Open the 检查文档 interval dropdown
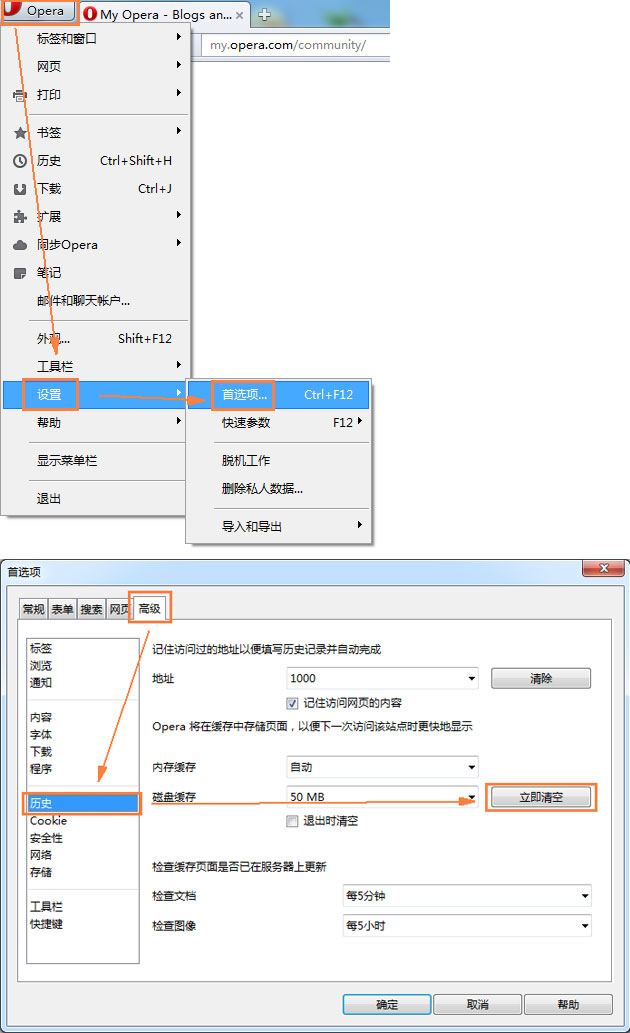 [x=467, y=896]
